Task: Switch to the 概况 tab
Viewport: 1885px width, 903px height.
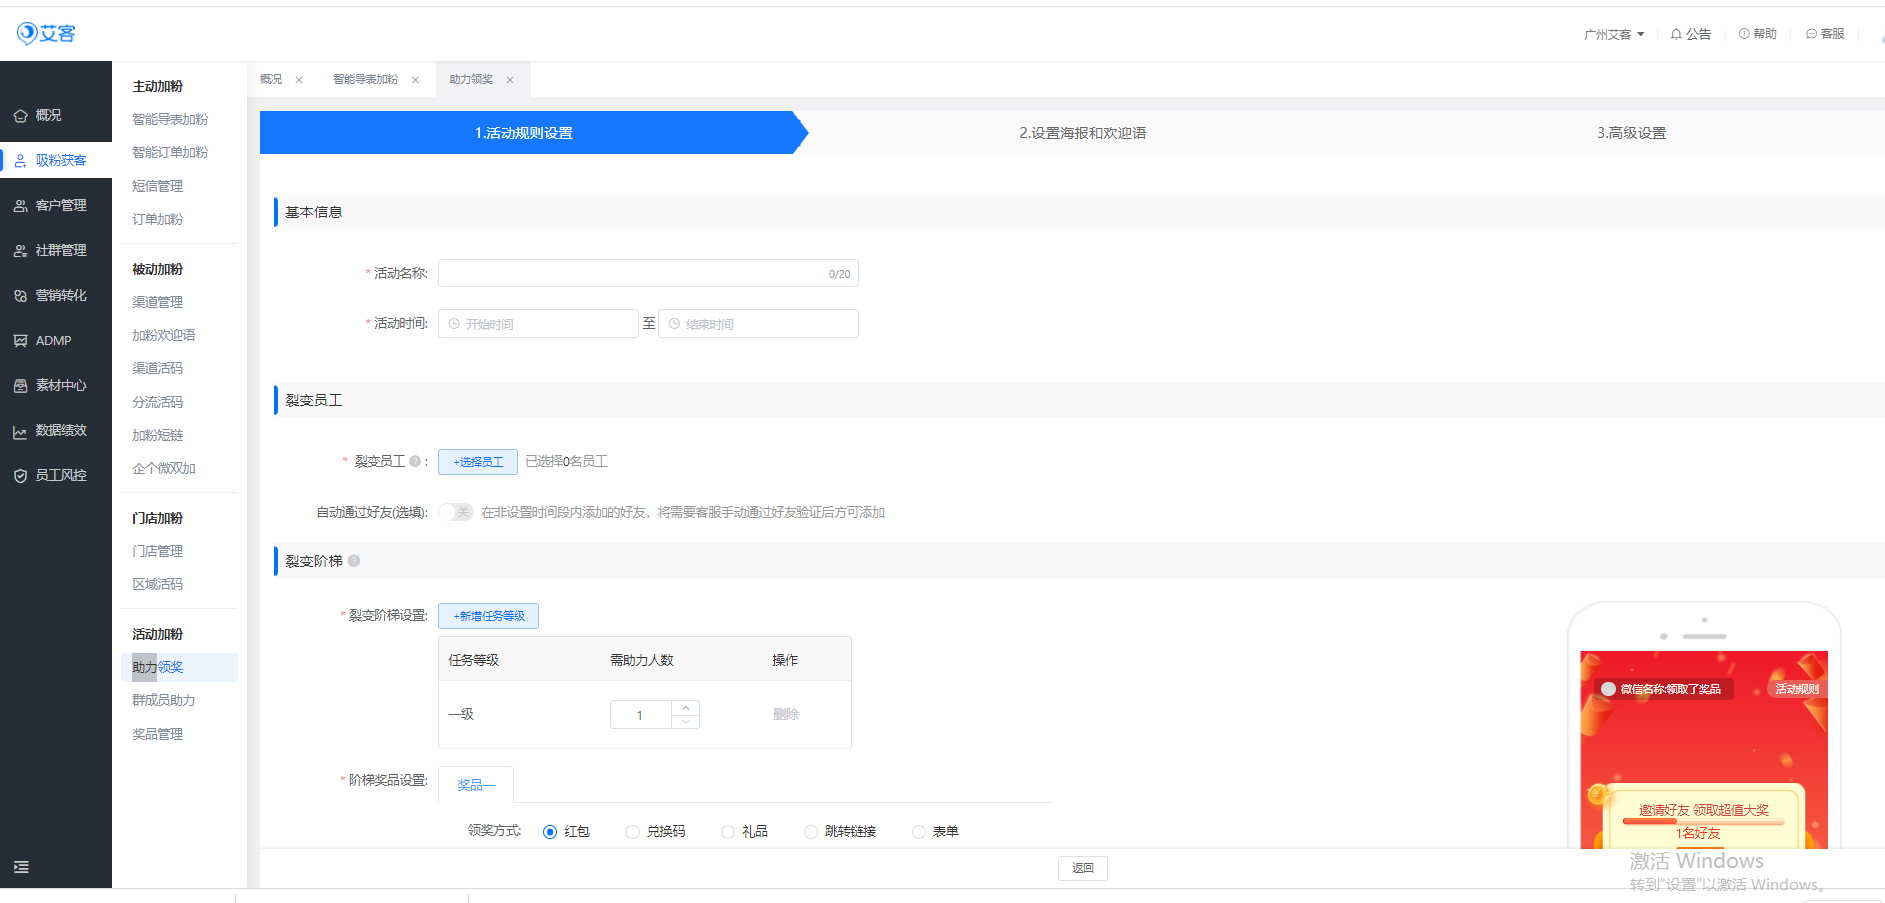Action: (271, 79)
